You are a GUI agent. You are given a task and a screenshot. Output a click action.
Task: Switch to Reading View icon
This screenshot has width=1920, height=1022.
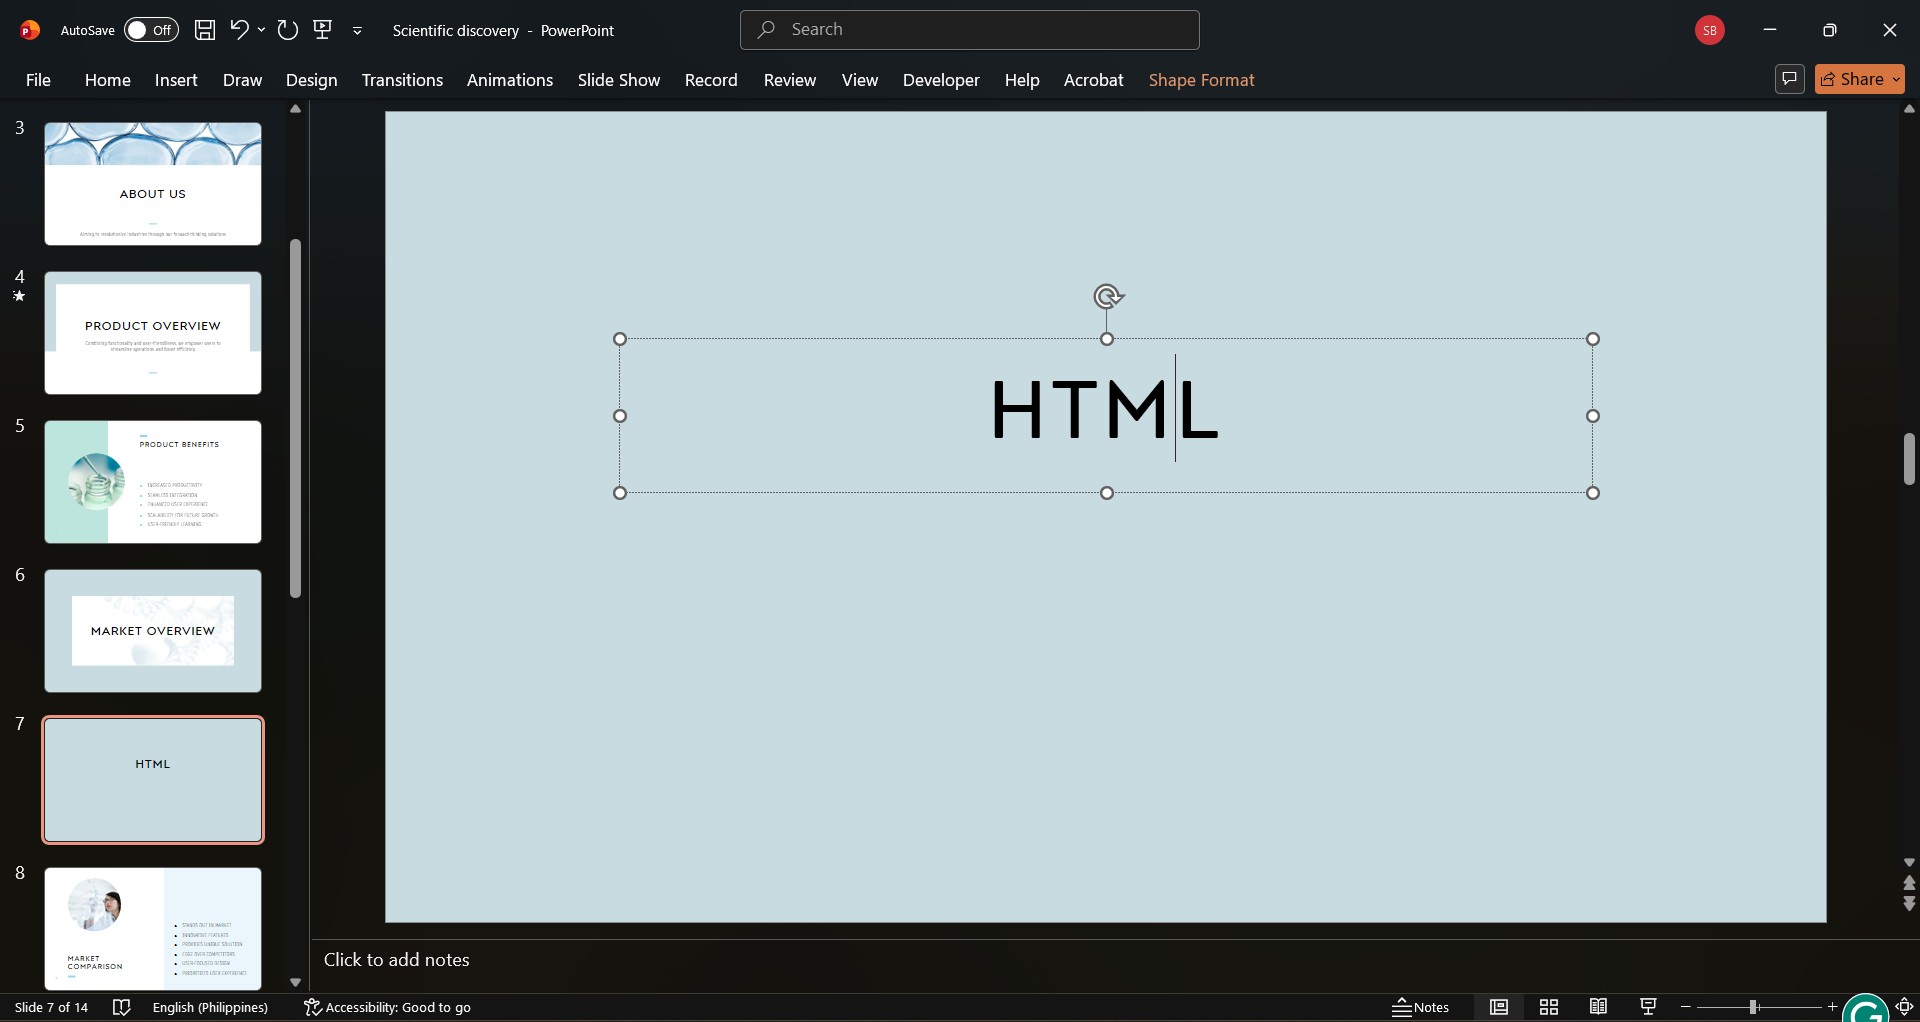tap(1599, 1007)
